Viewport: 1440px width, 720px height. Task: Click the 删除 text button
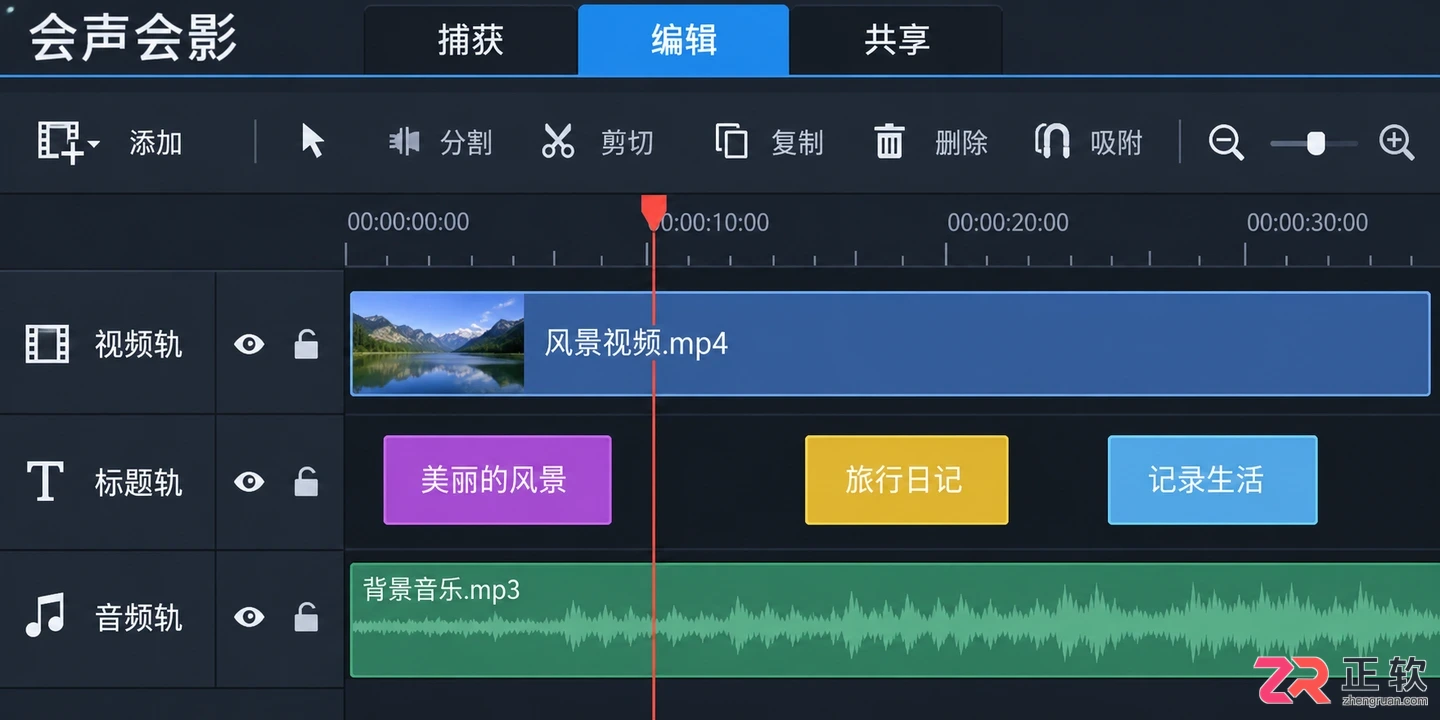961,143
